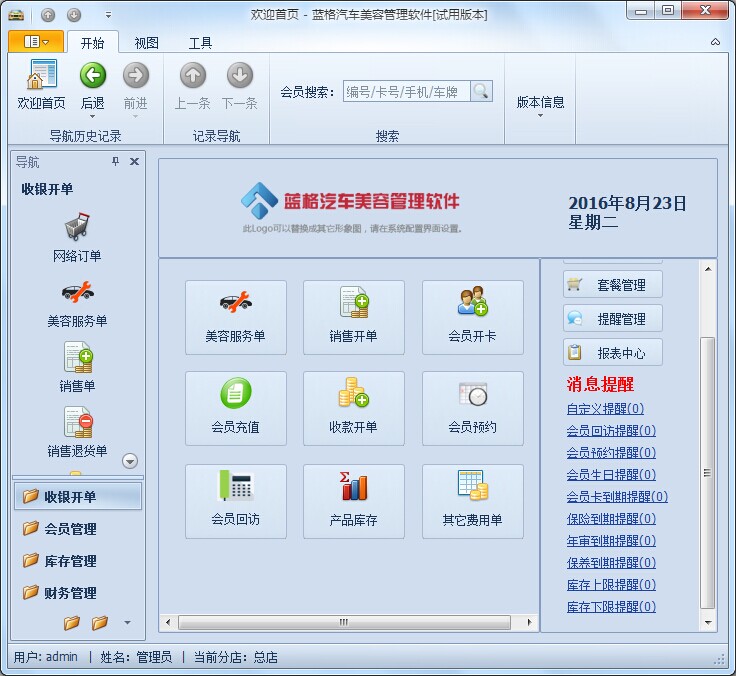Open 网络订单 shopping cart in sidebar

[x=77, y=238]
